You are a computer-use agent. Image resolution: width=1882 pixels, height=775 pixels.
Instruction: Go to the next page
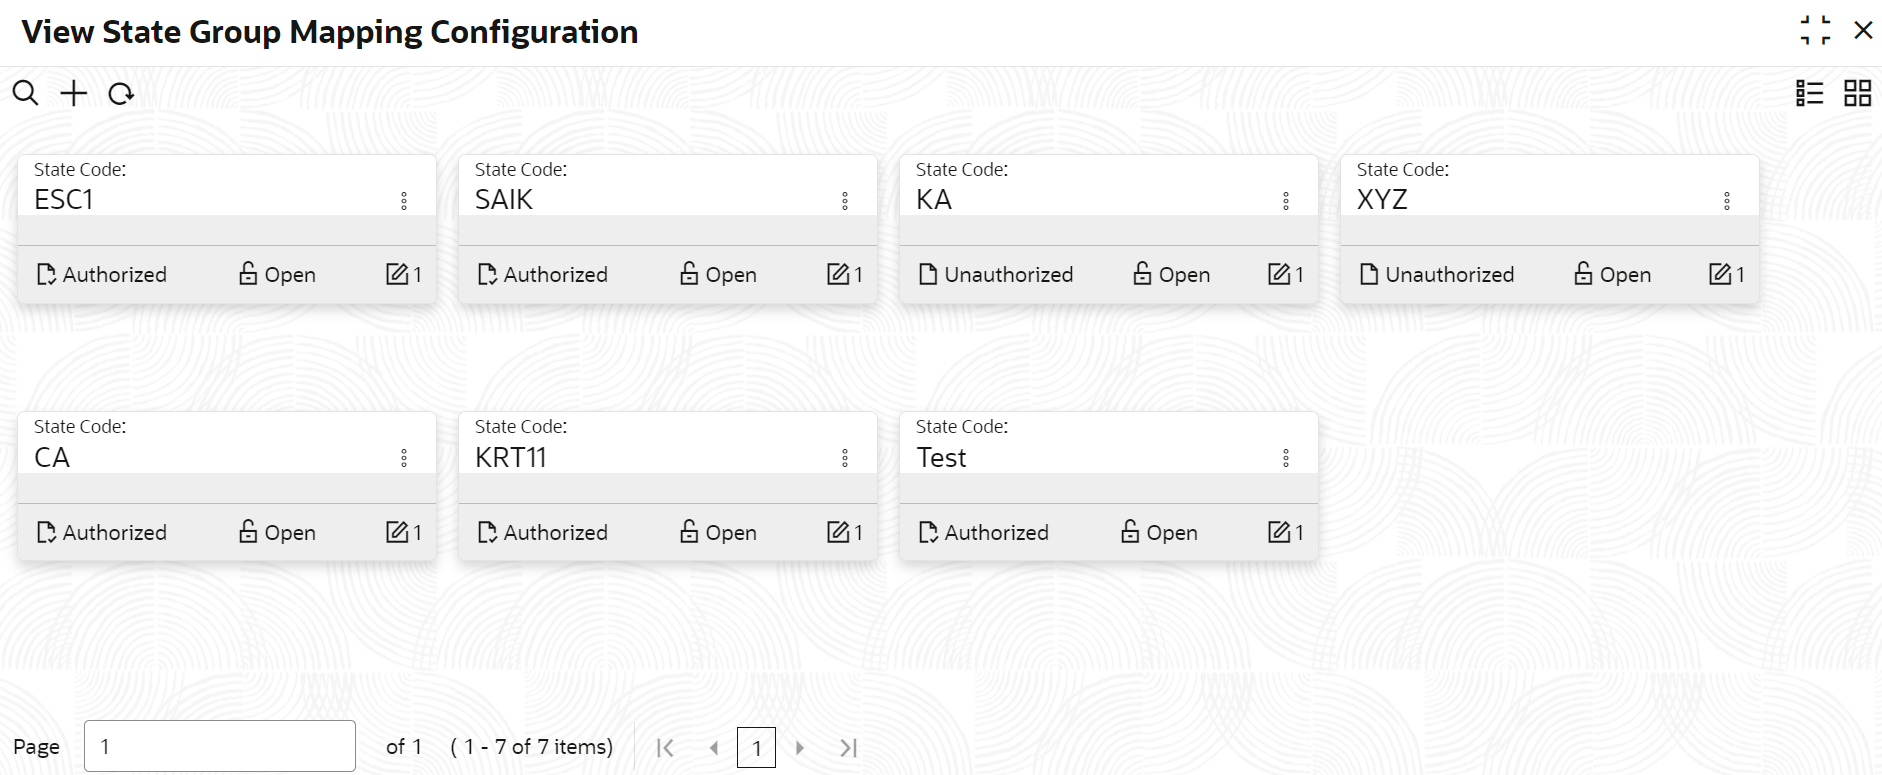pos(800,748)
